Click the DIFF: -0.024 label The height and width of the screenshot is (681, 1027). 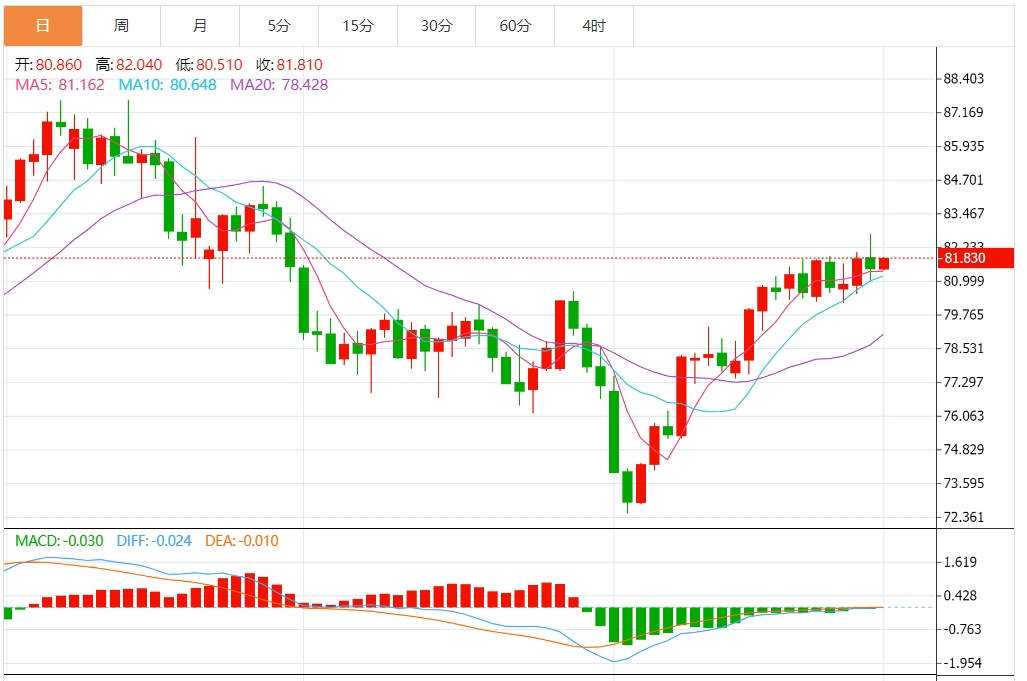pos(154,541)
